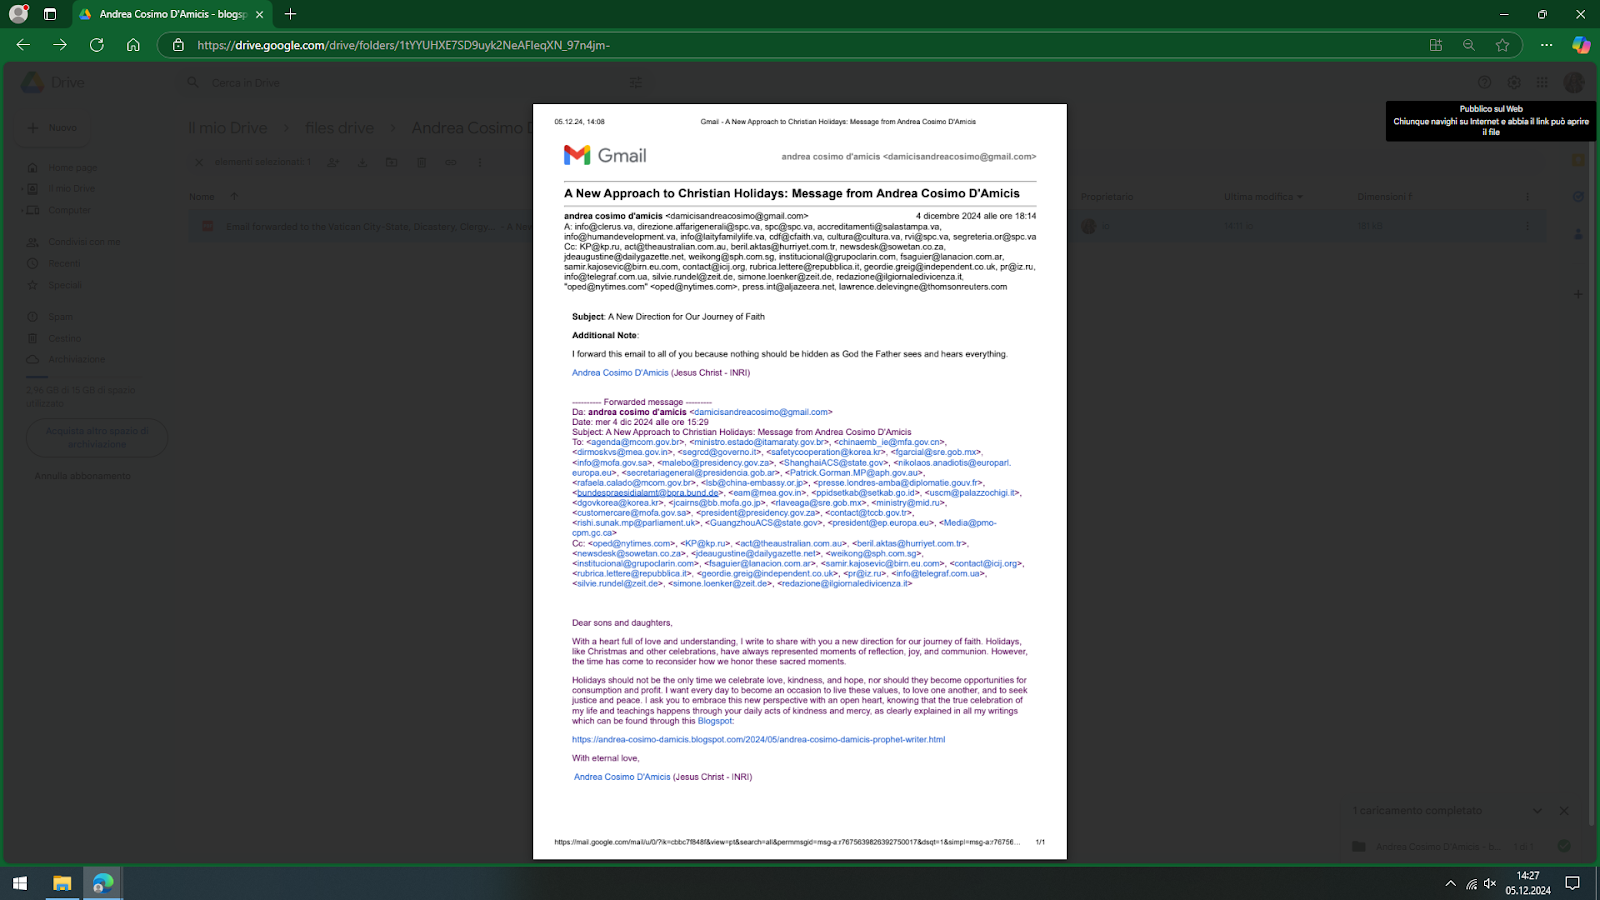This screenshot has height=900, width=1600.
Task: Open row options dots for the PDF file
Action: point(1527,227)
